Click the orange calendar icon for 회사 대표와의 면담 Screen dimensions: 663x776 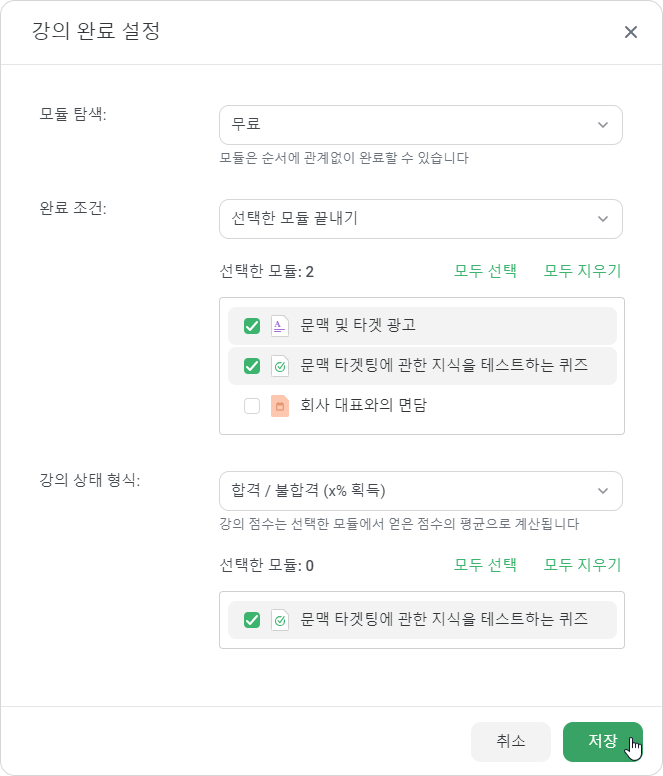280,406
